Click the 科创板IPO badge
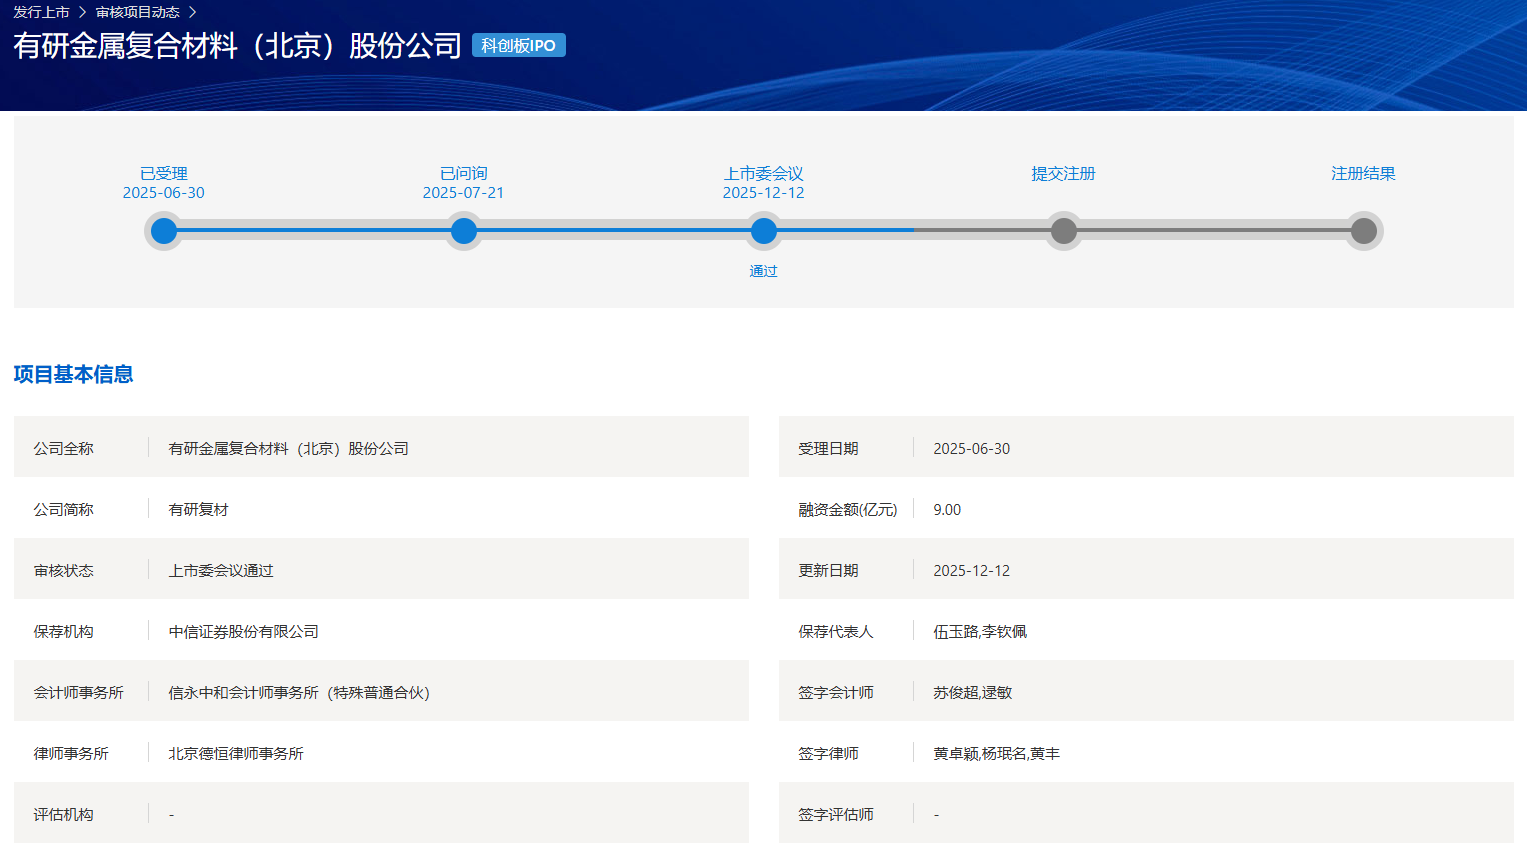 pyautogui.click(x=518, y=45)
